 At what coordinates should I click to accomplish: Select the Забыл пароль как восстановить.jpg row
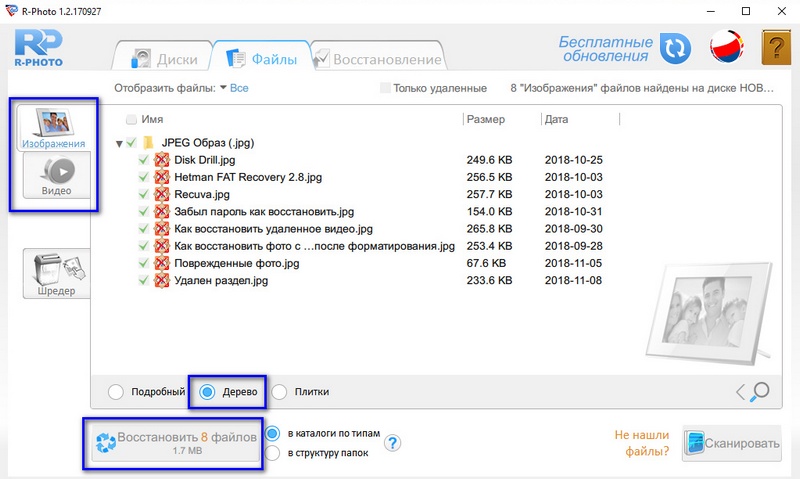click(264, 211)
